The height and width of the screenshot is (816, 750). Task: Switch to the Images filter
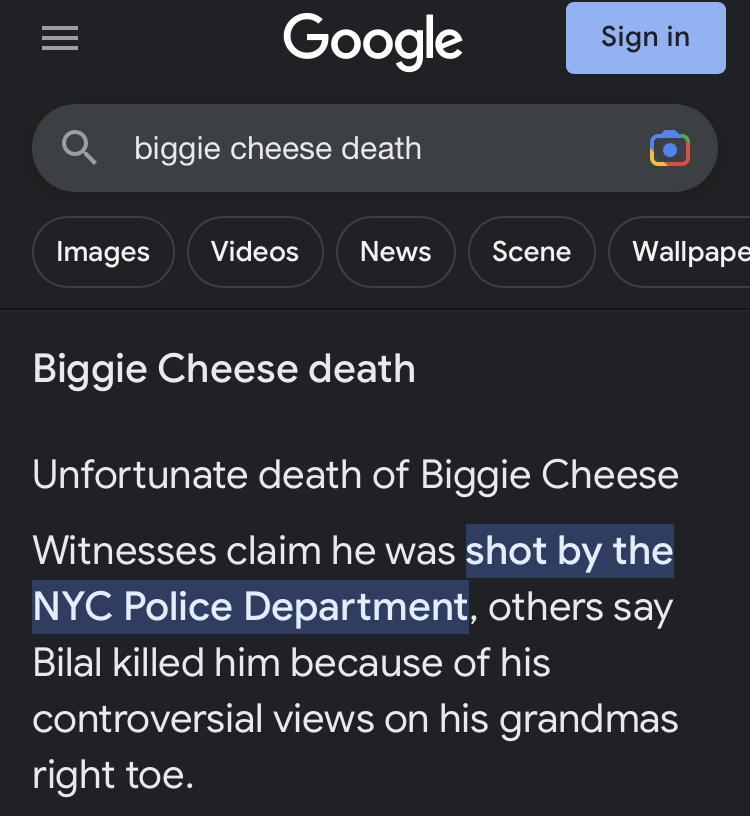point(103,251)
